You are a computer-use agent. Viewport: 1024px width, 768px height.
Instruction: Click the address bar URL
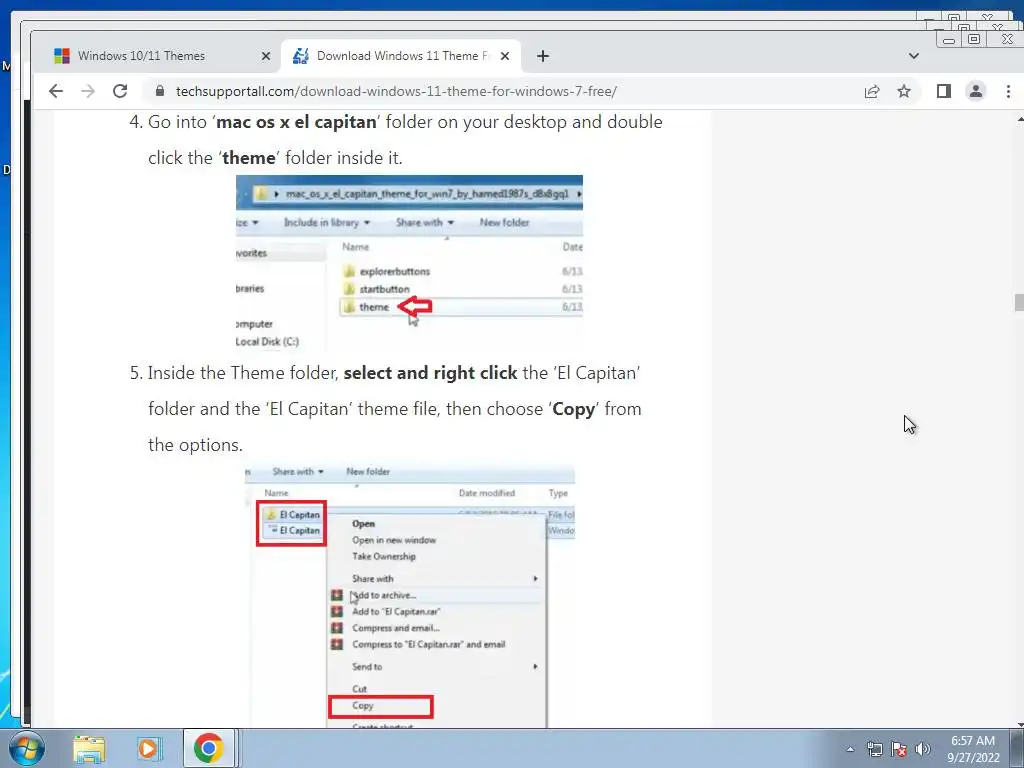pyautogui.click(x=396, y=91)
